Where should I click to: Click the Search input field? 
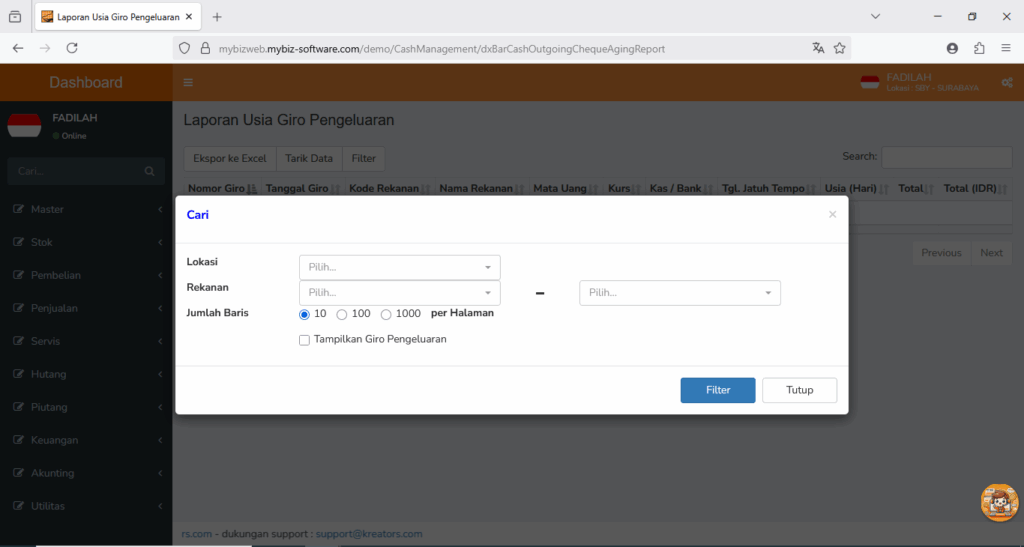(946, 157)
